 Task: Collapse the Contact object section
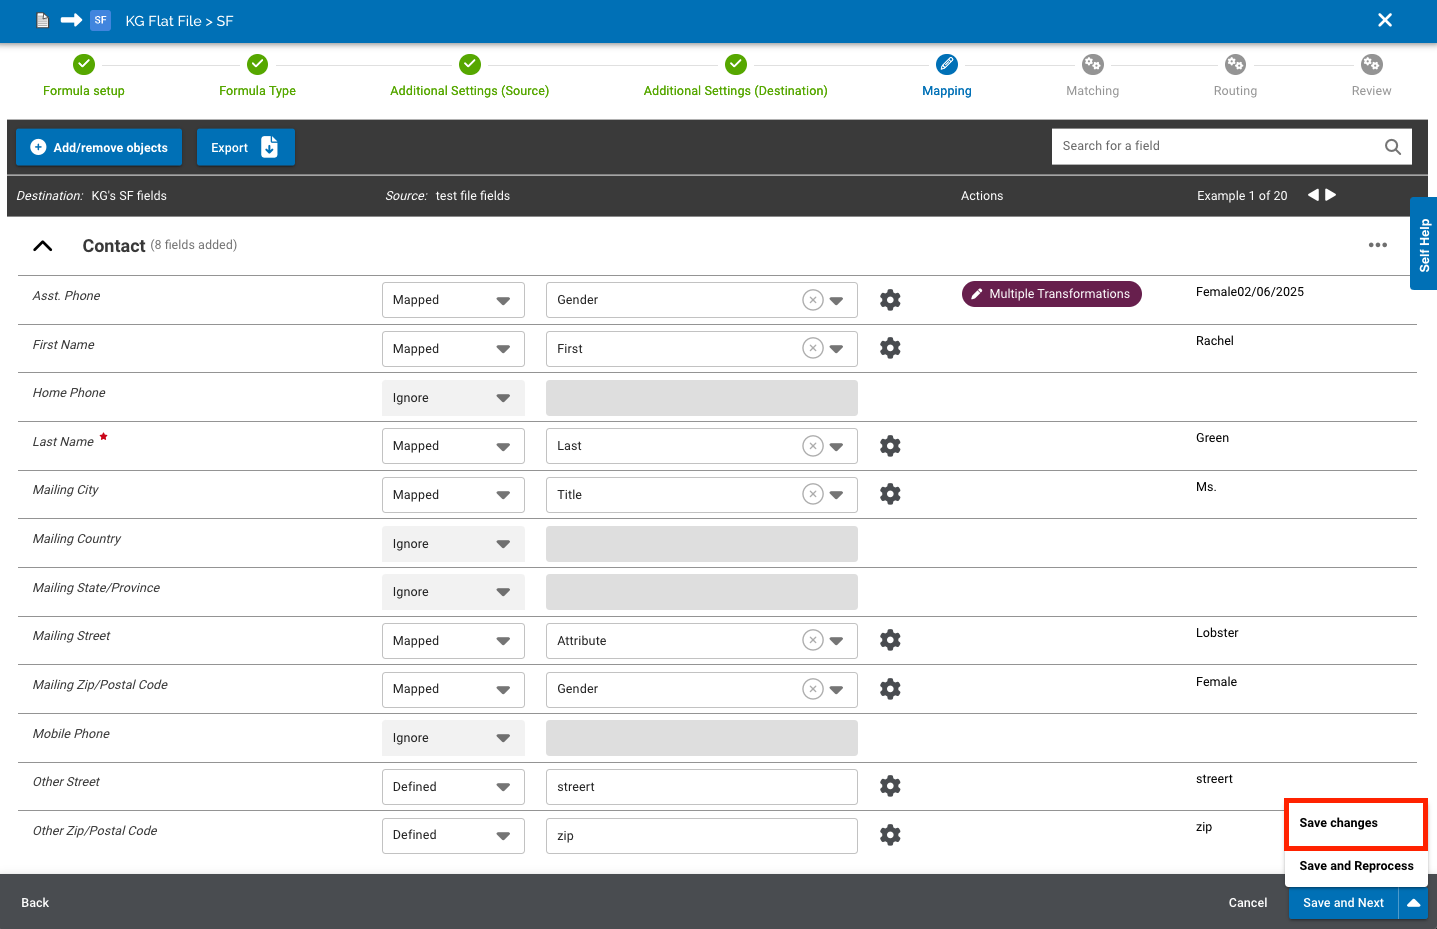pyautogui.click(x=43, y=246)
